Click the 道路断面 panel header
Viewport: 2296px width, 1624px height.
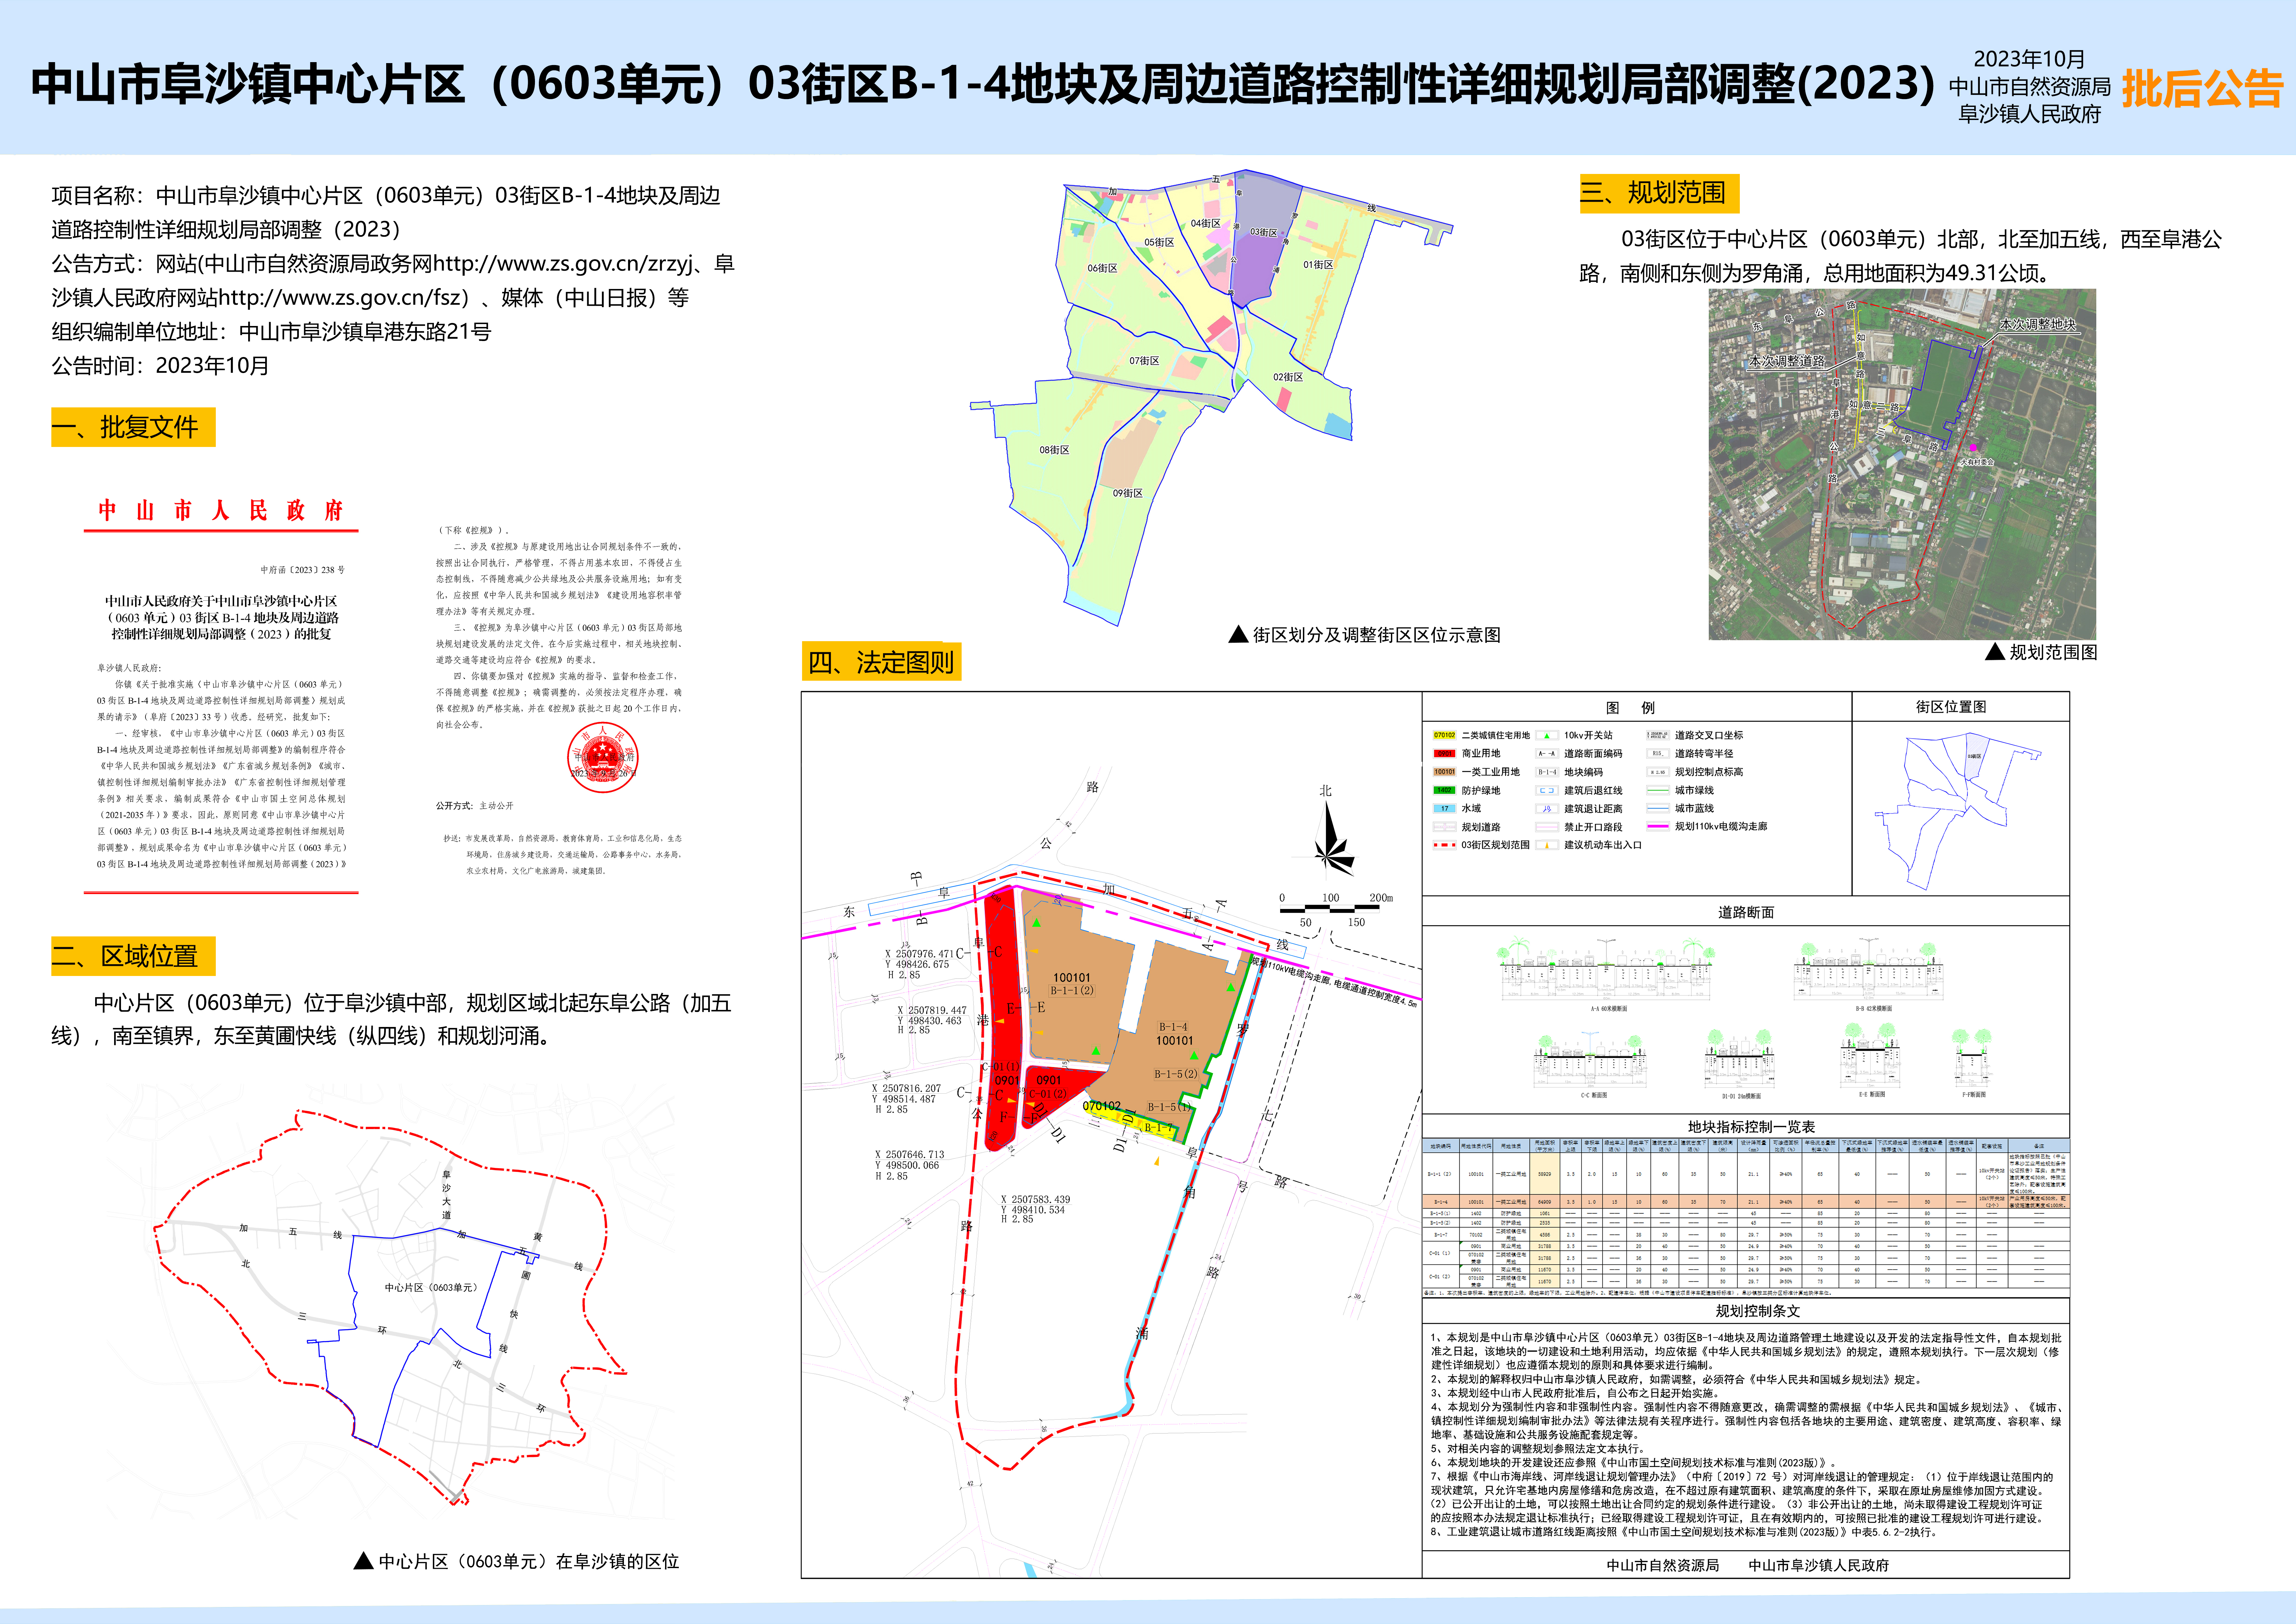[1746, 912]
